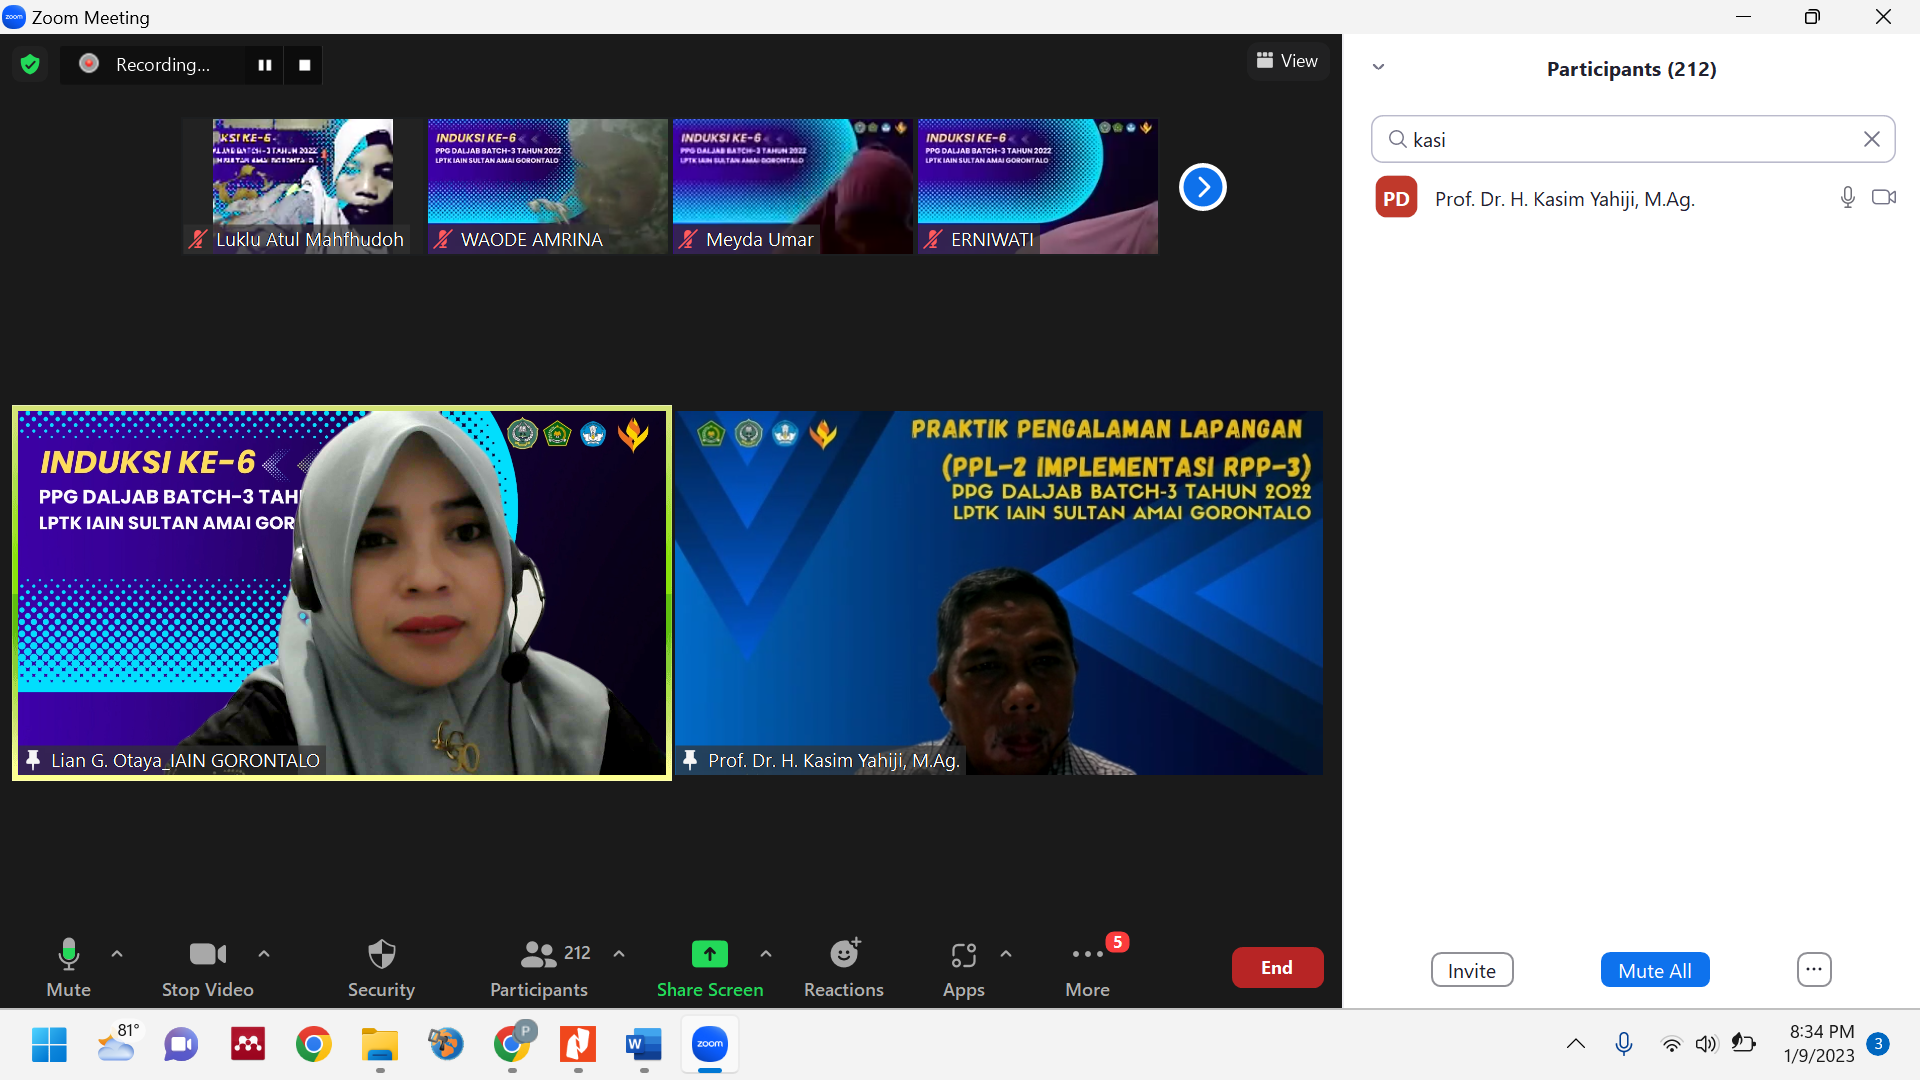Viewport: 1920px width, 1080px height.
Task: Click the Share Screen green icon
Action: (709, 955)
